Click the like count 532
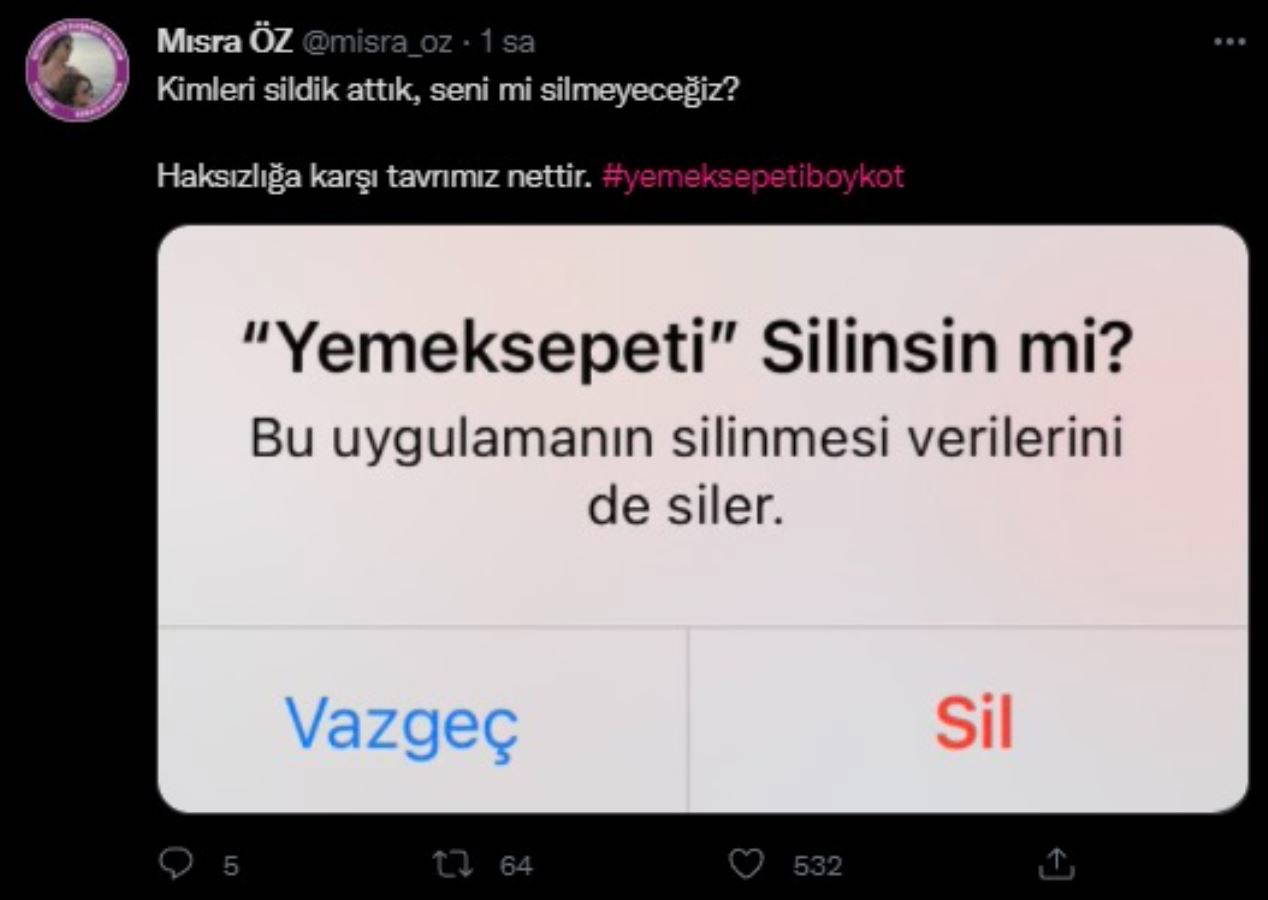This screenshot has height=900, width=1268. pyautogui.click(x=817, y=865)
